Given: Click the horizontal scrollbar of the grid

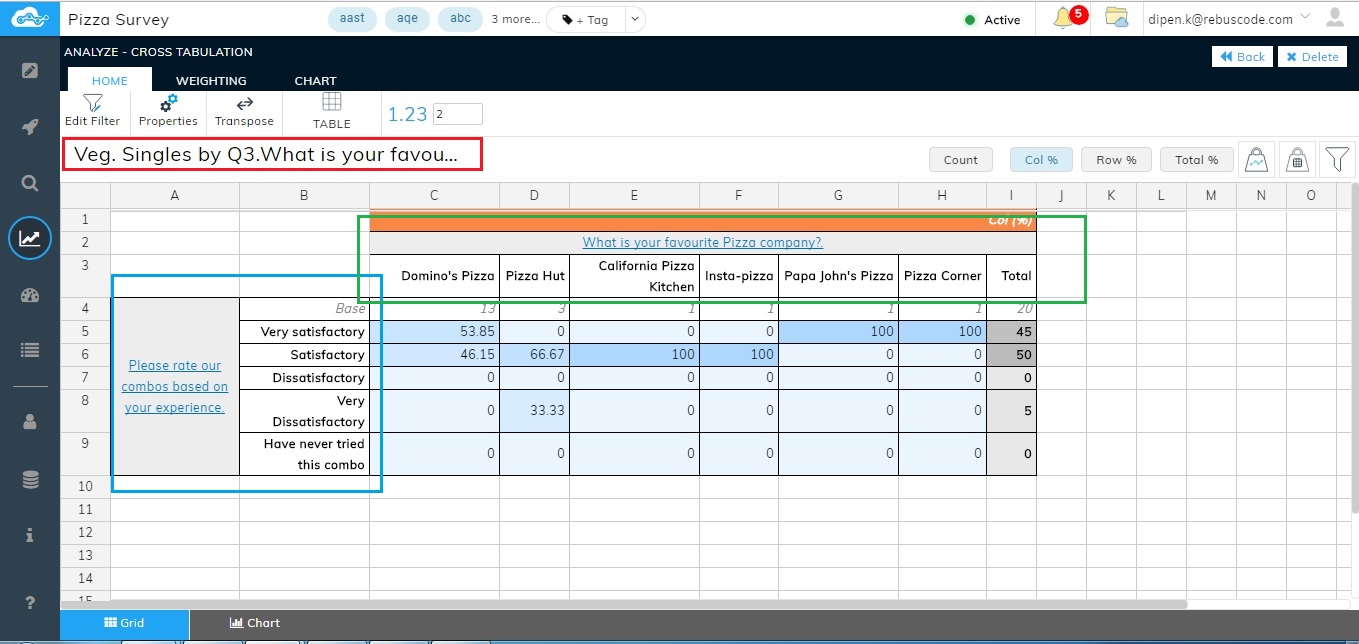Looking at the screenshot, I should click(624, 604).
